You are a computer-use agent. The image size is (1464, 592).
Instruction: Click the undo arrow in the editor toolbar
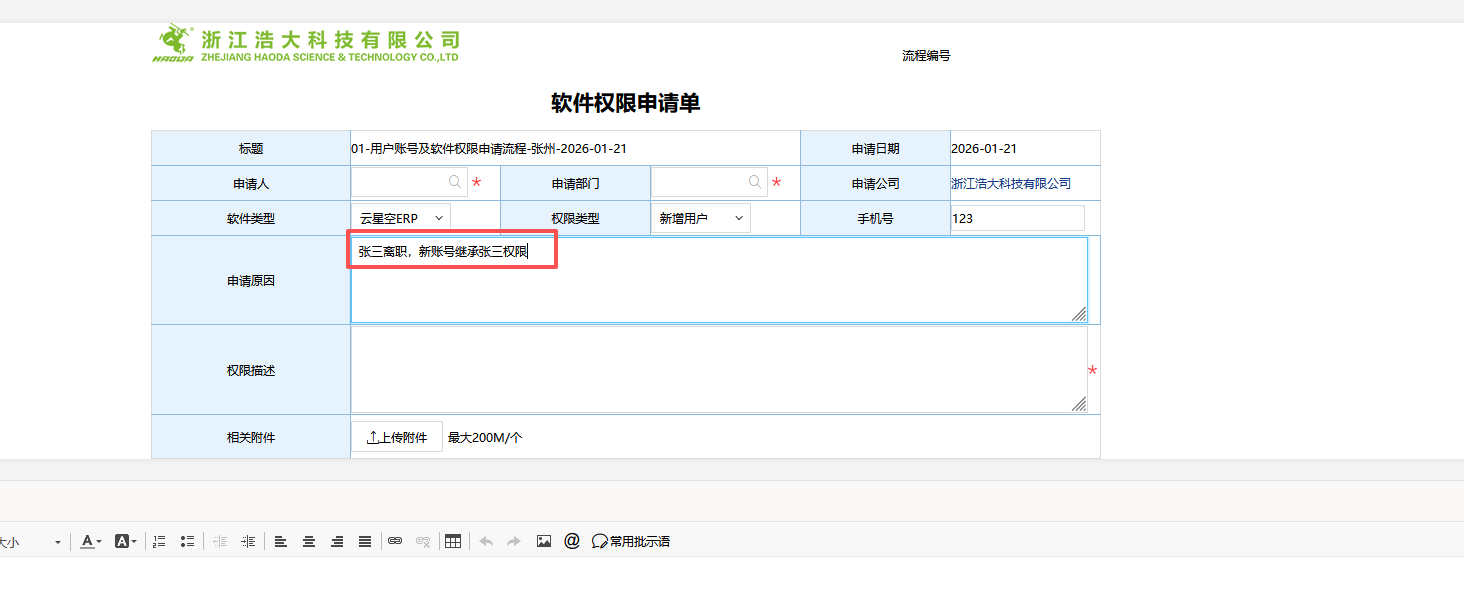[486, 541]
